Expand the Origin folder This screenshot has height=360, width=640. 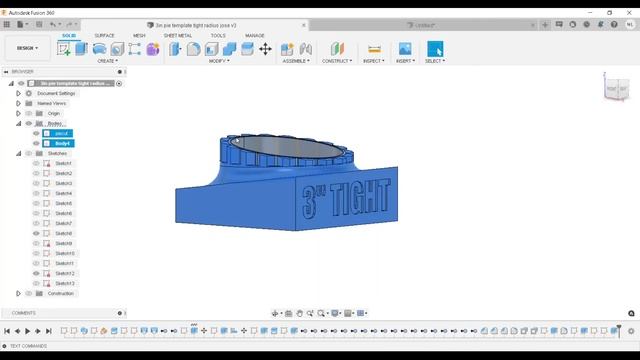pos(18,113)
